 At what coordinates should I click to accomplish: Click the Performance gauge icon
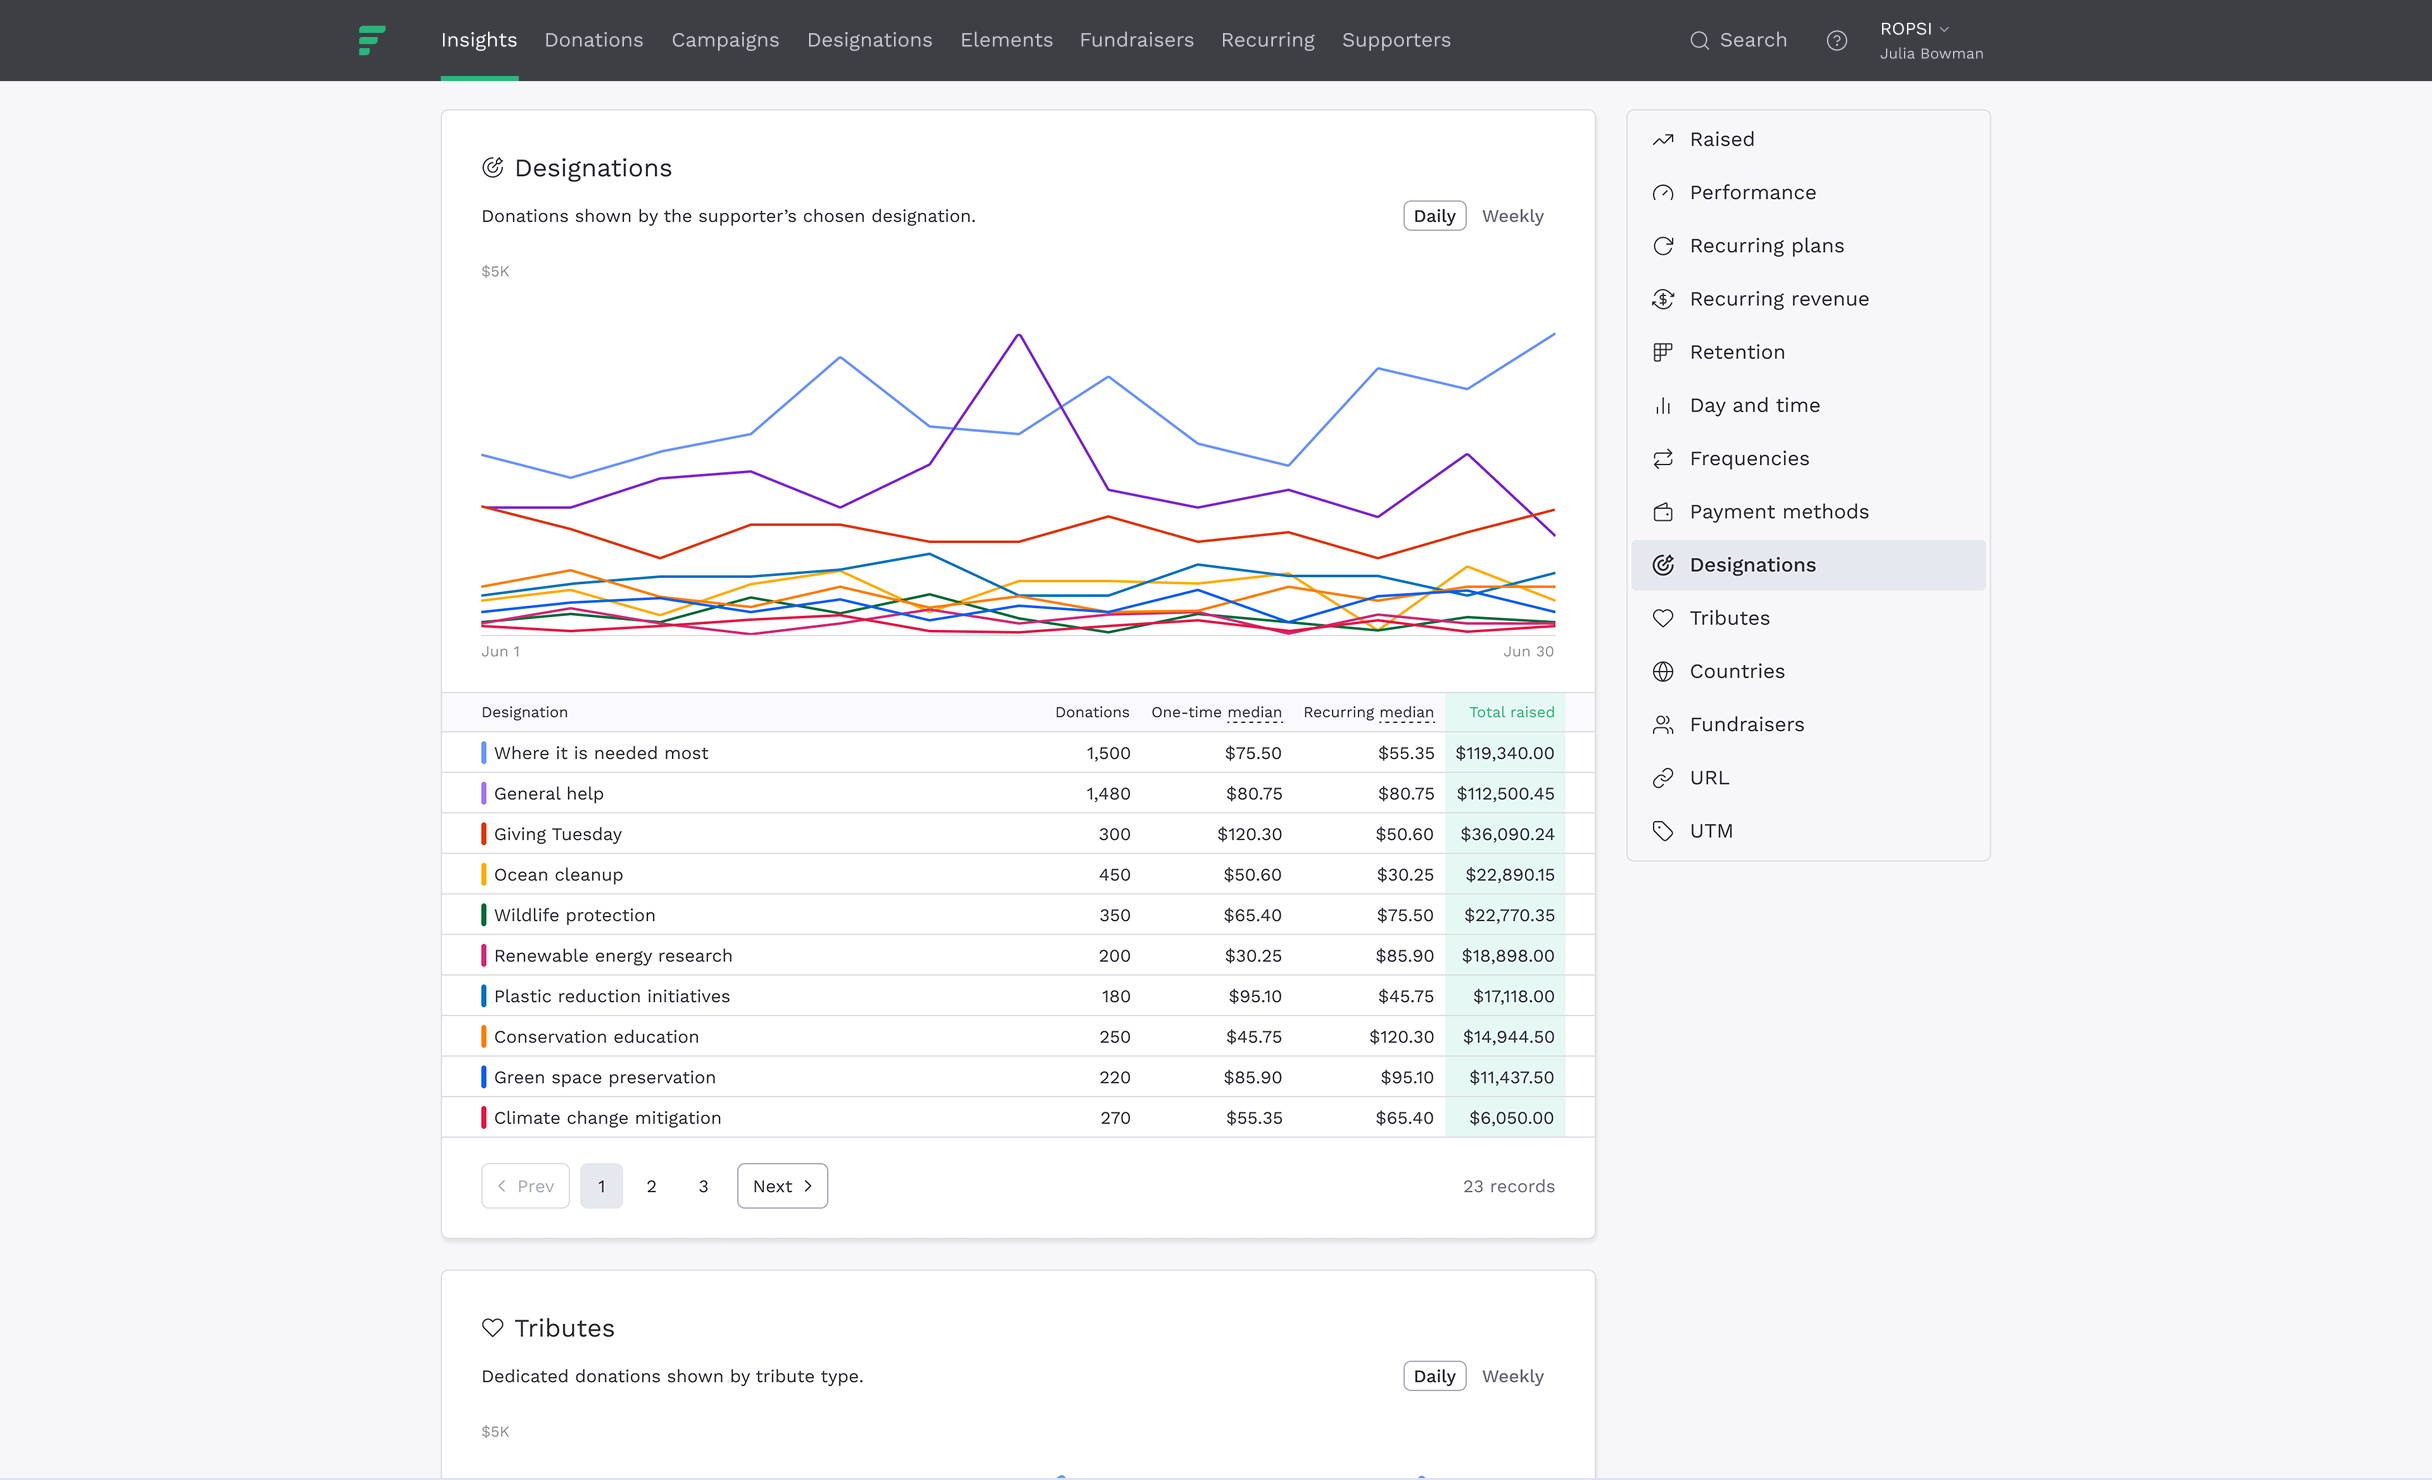[1663, 192]
